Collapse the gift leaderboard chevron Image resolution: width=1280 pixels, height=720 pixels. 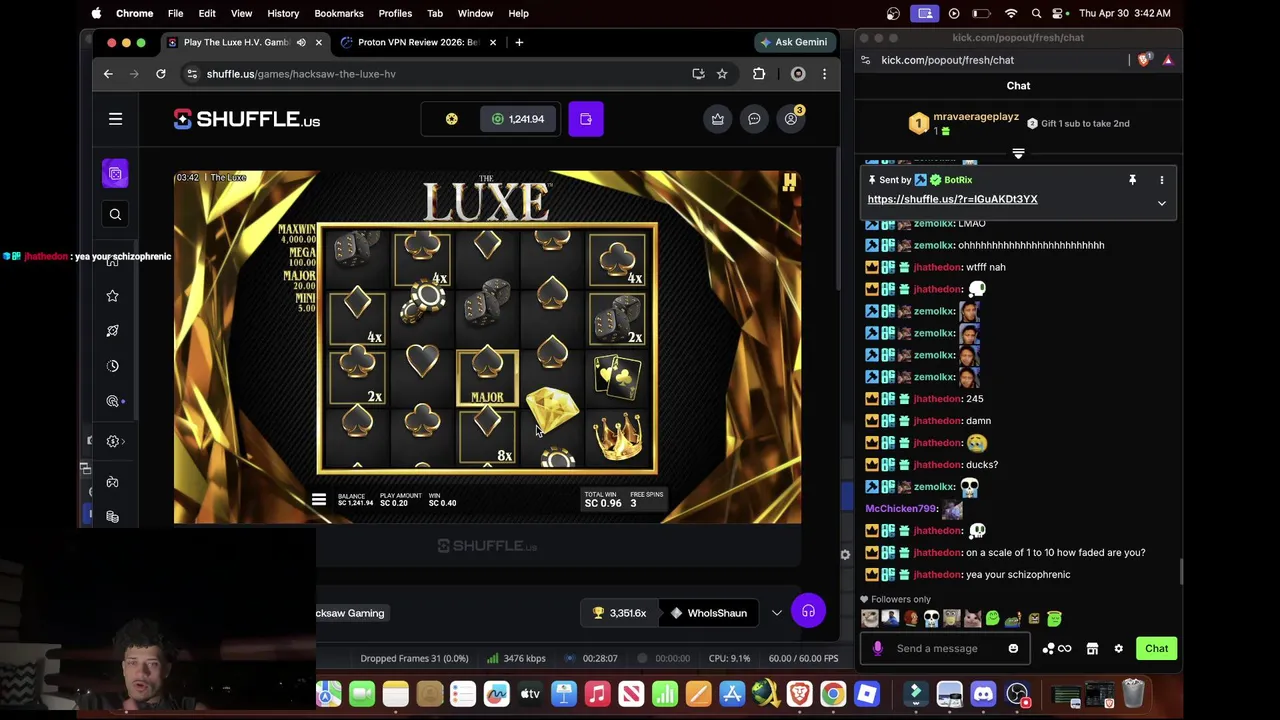pos(1018,154)
